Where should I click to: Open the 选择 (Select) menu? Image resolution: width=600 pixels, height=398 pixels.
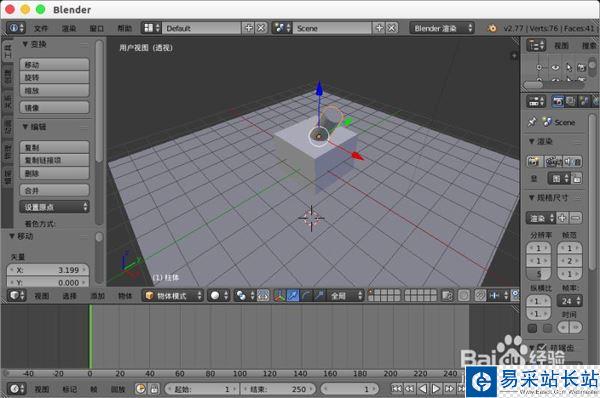click(x=69, y=296)
